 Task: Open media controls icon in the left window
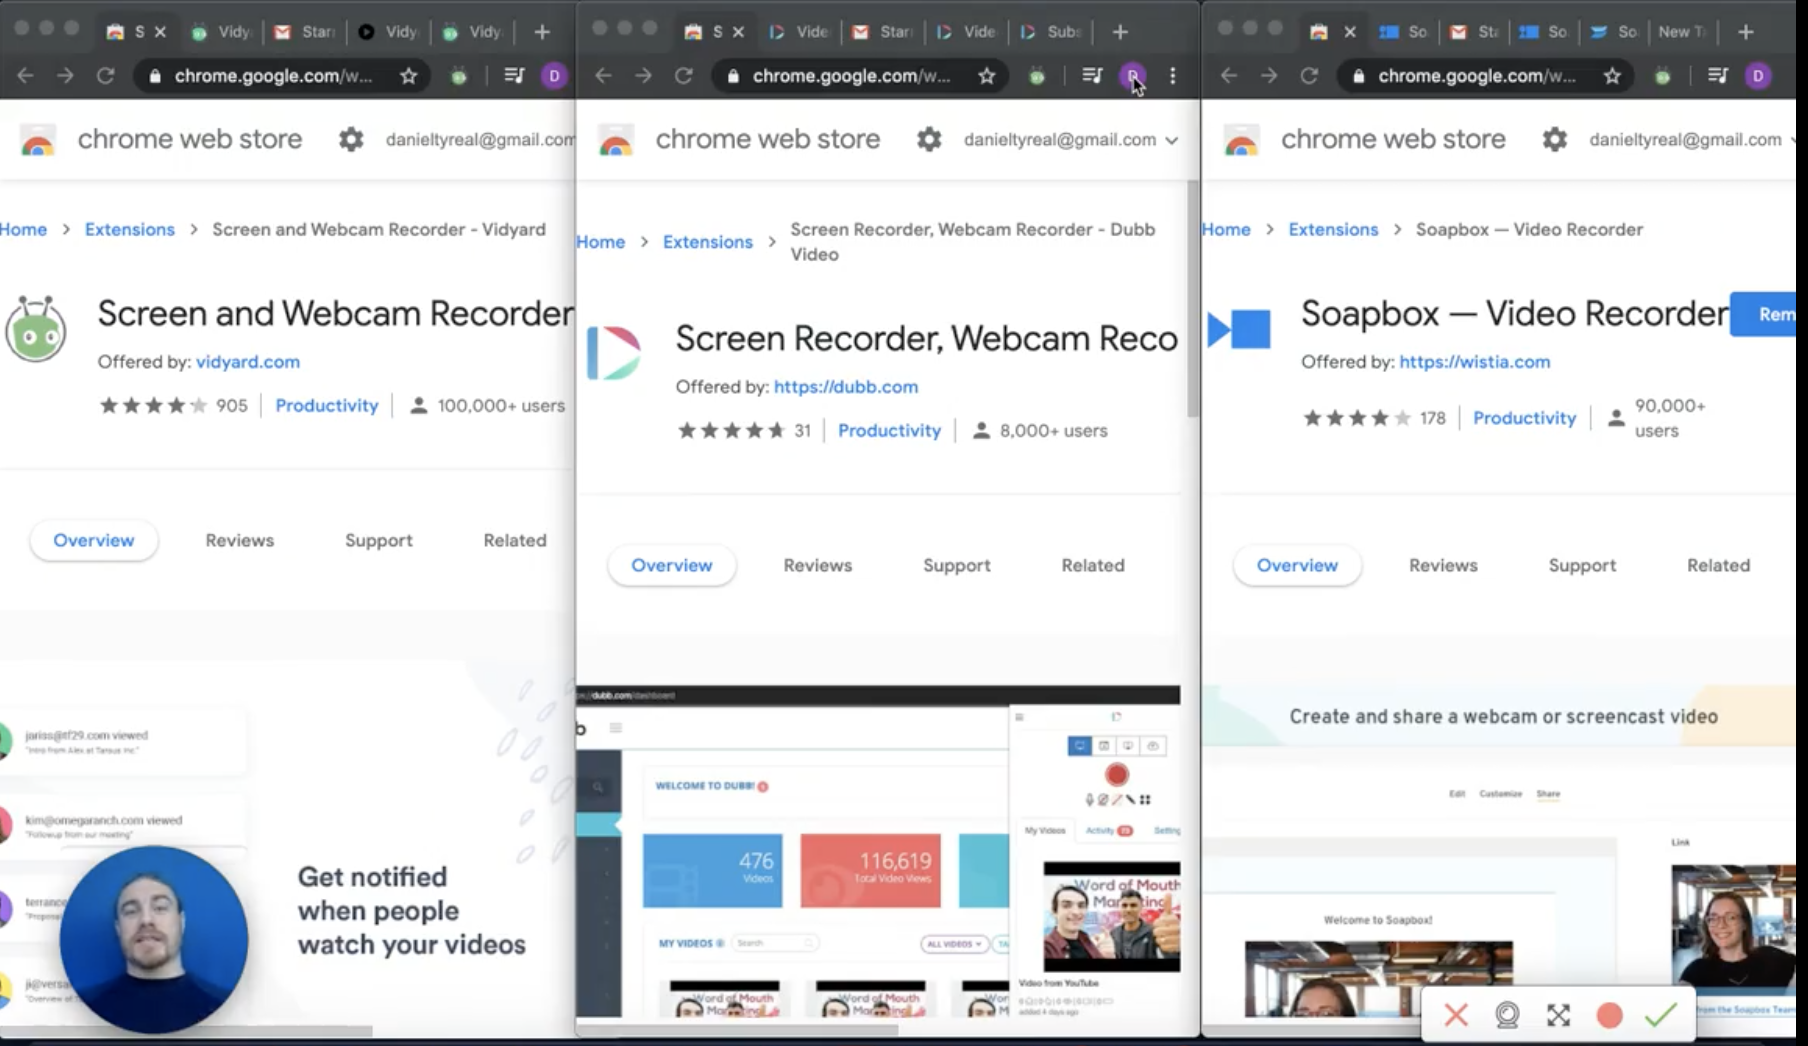click(x=514, y=76)
